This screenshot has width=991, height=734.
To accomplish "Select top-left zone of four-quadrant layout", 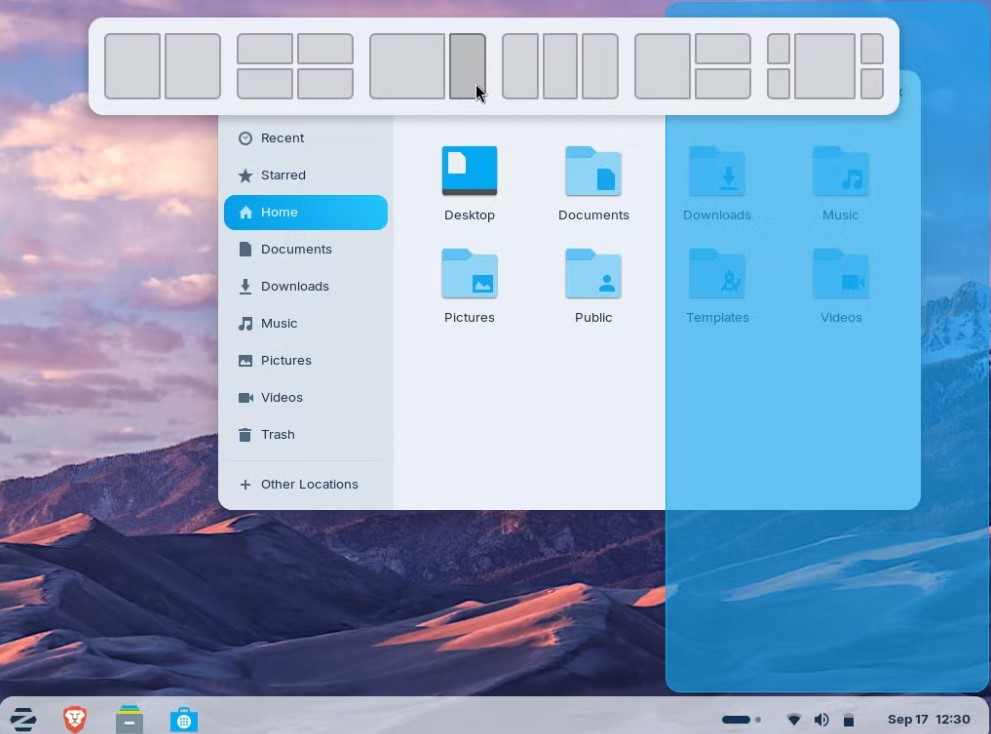I will click(264, 49).
